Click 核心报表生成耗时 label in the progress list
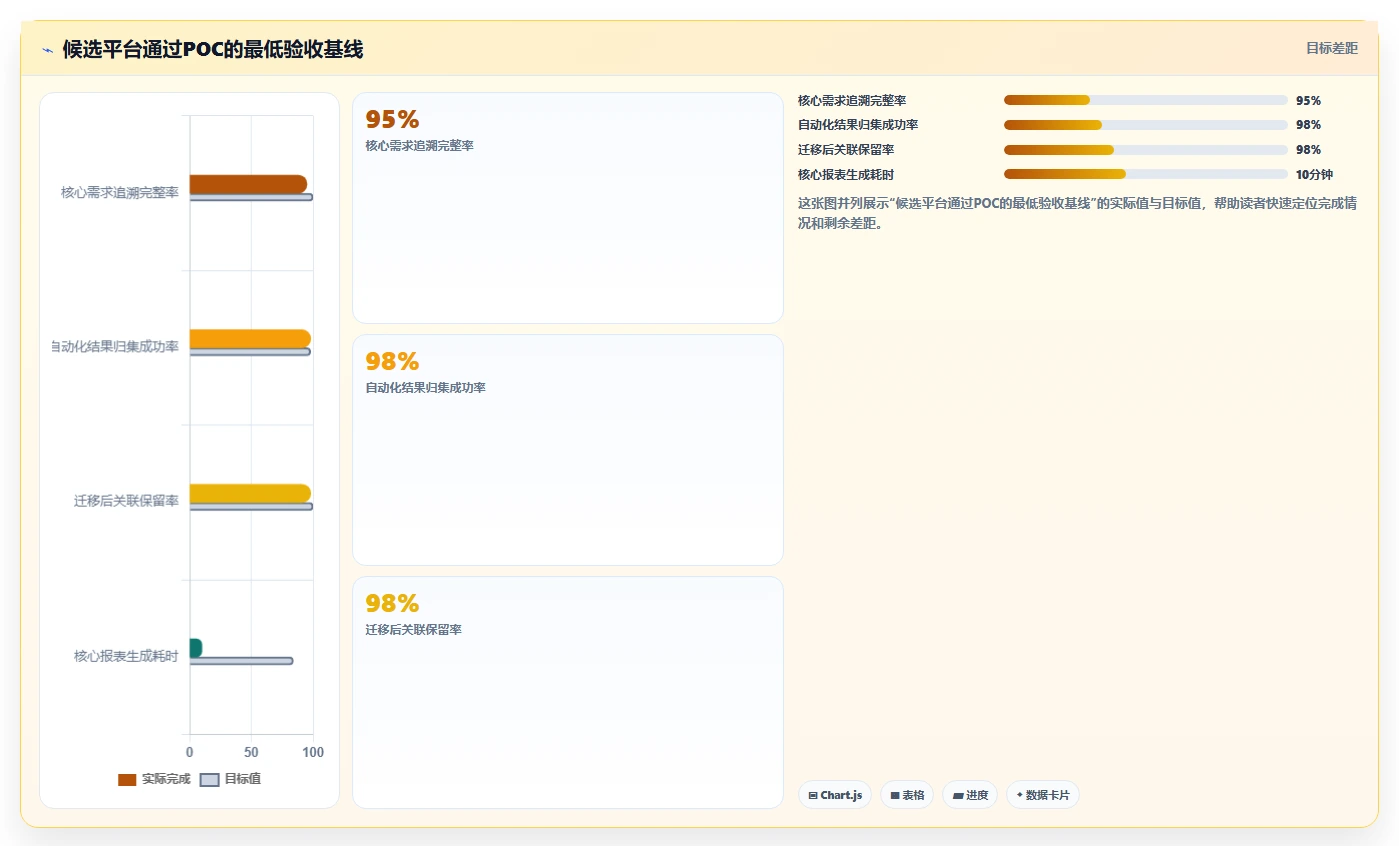 846,175
